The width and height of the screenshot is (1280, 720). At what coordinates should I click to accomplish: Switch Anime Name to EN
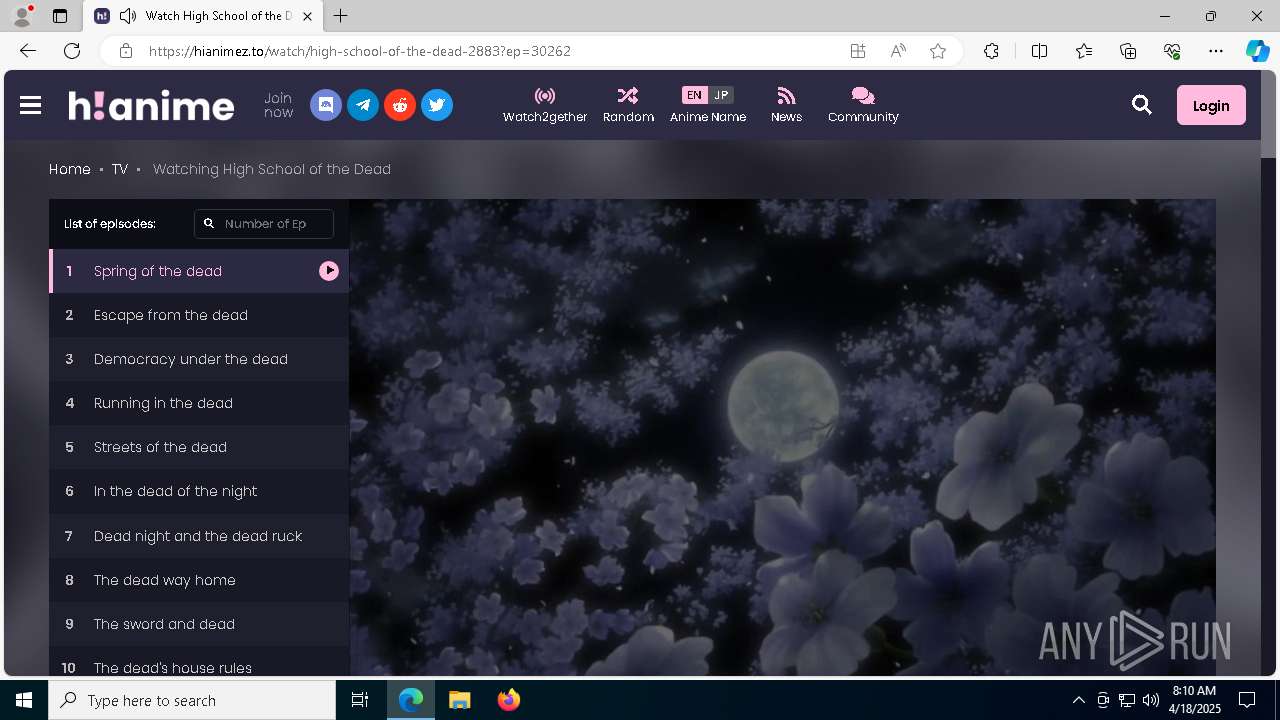(694, 95)
